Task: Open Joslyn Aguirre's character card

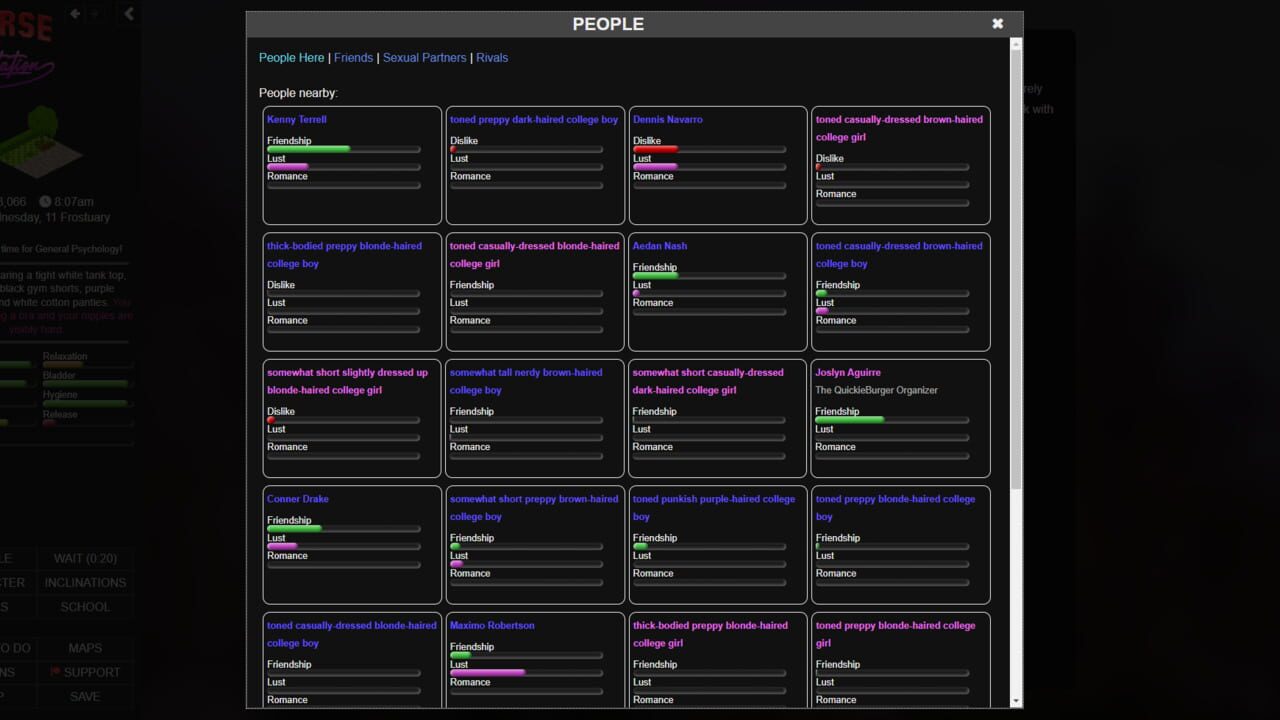Action: point(848,372)
